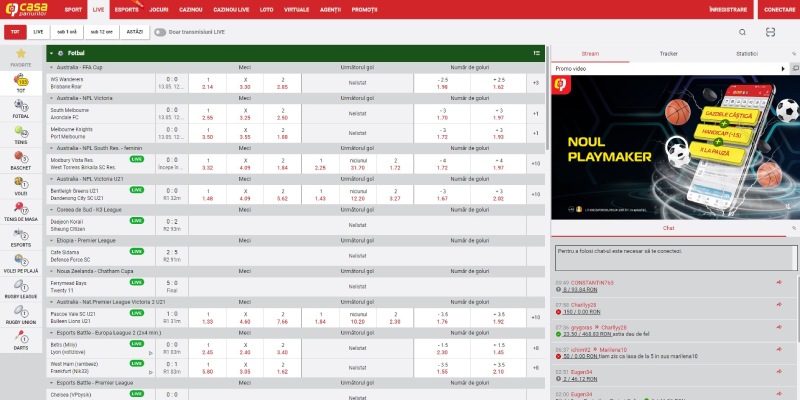Click Promo video play arrow
The image size is (800, 400).
pos(783,68)
